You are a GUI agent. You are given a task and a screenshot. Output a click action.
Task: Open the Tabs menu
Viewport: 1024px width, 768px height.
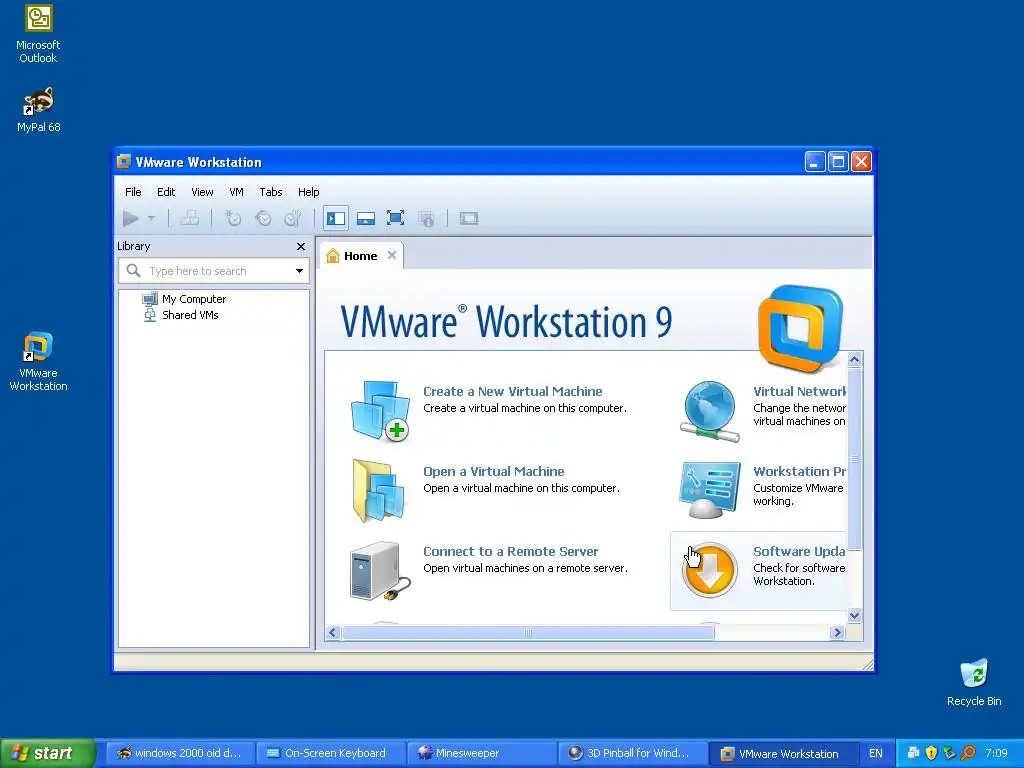271,192
